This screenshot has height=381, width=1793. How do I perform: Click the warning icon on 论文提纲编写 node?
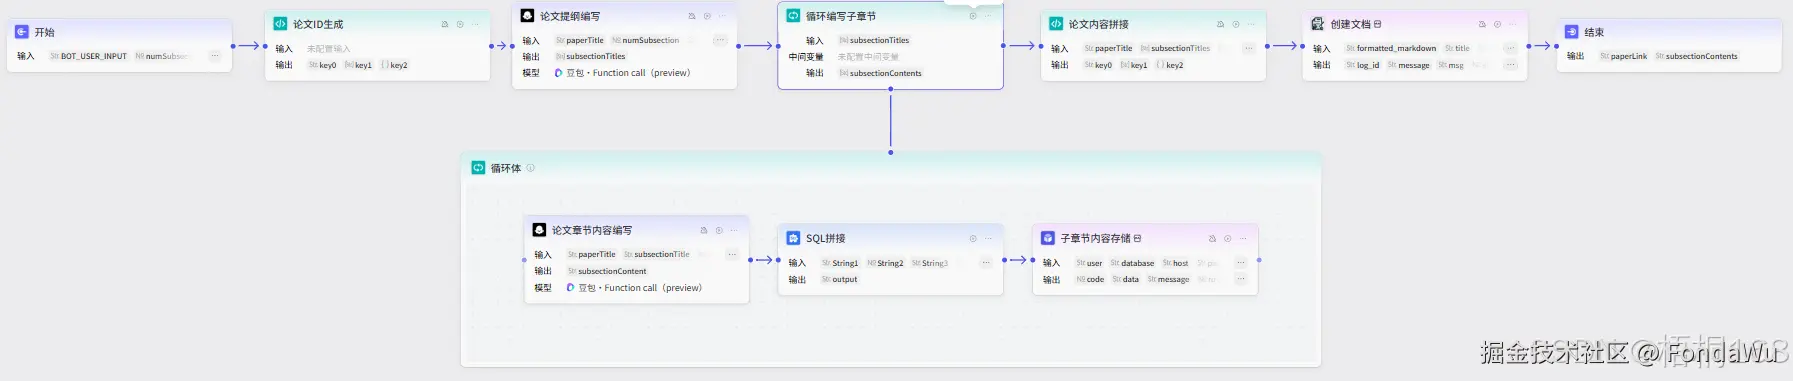[x=692, y=16]
